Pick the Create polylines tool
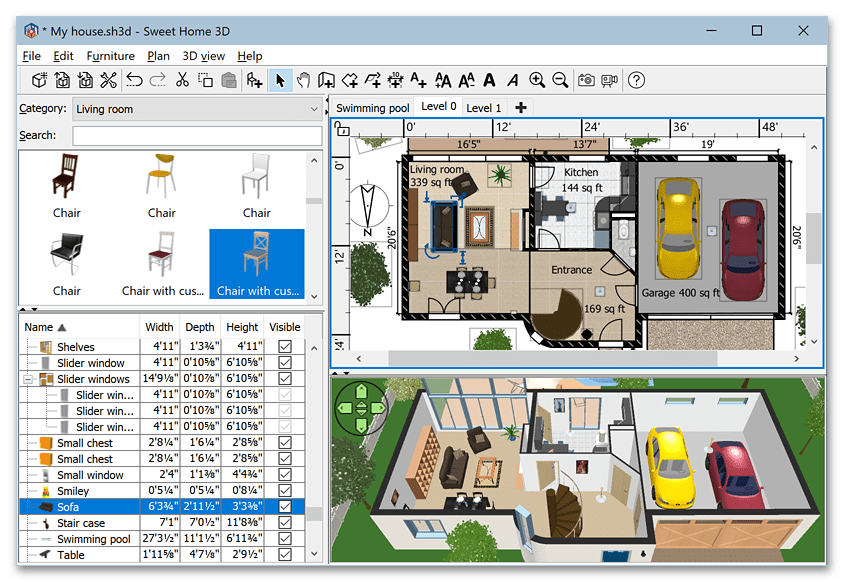Viewport: 844px width, 582px height. [372, 80]
